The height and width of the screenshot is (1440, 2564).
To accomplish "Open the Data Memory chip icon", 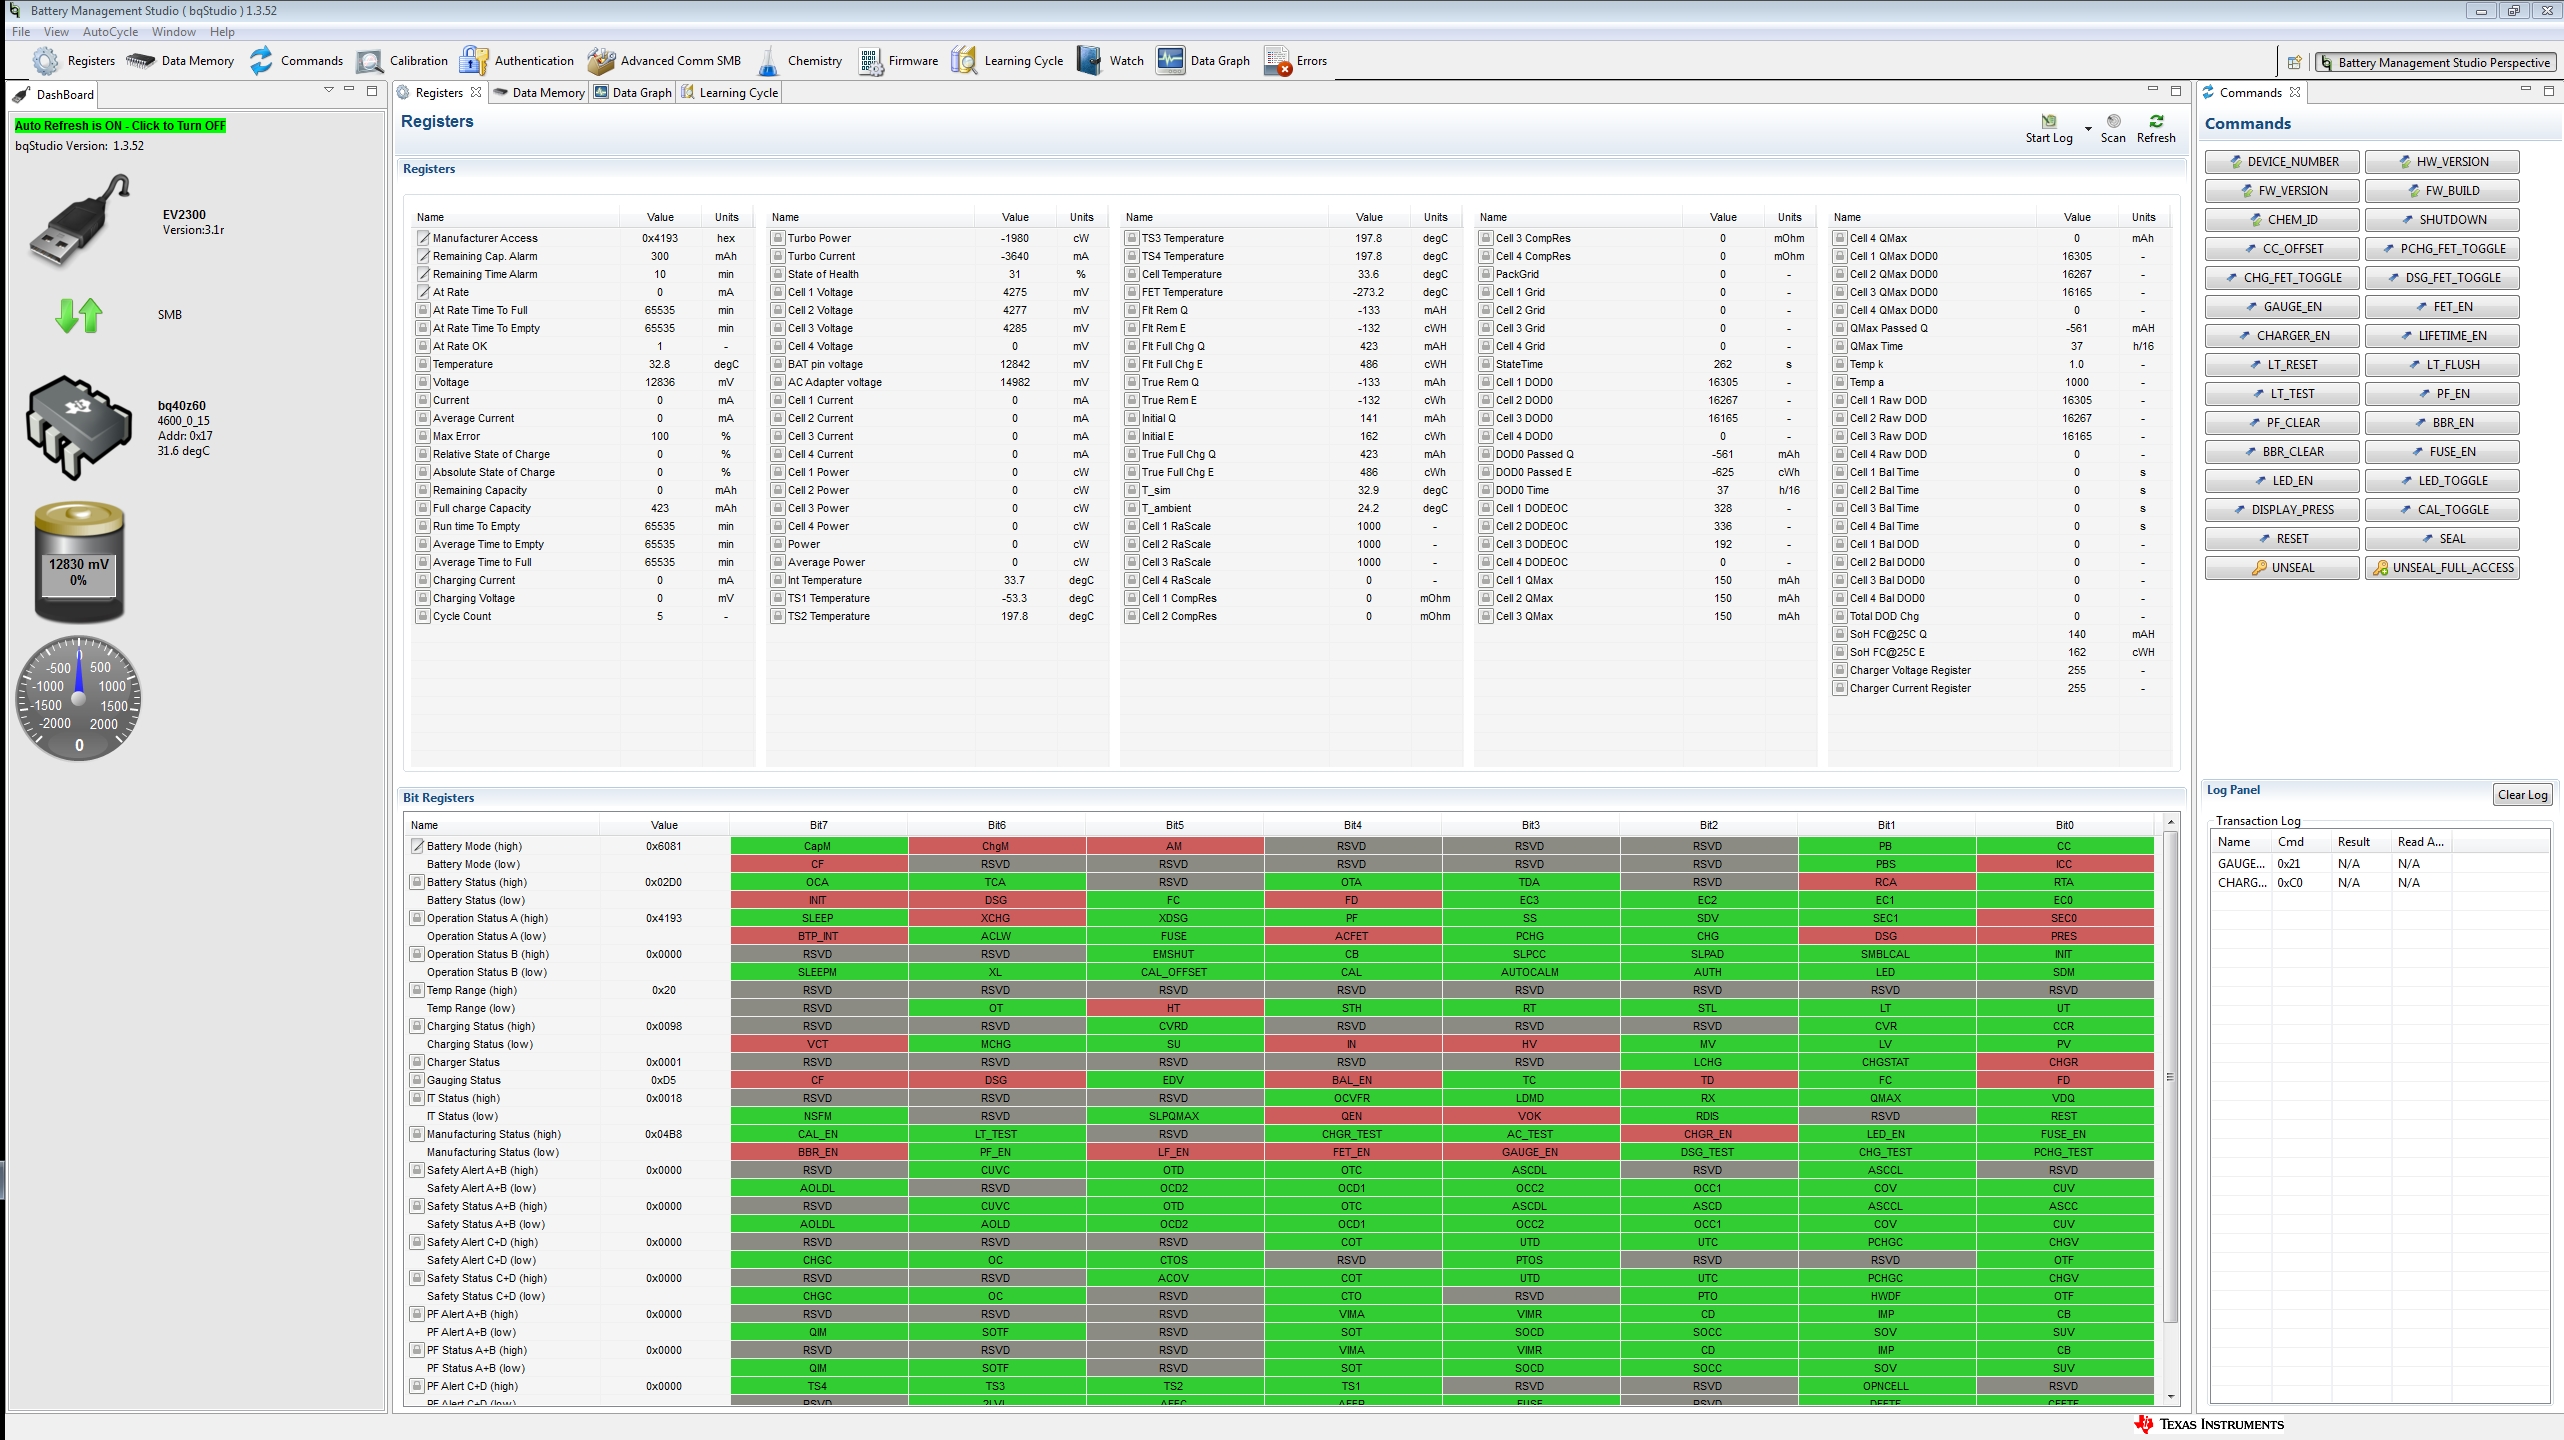I will 140,61.
